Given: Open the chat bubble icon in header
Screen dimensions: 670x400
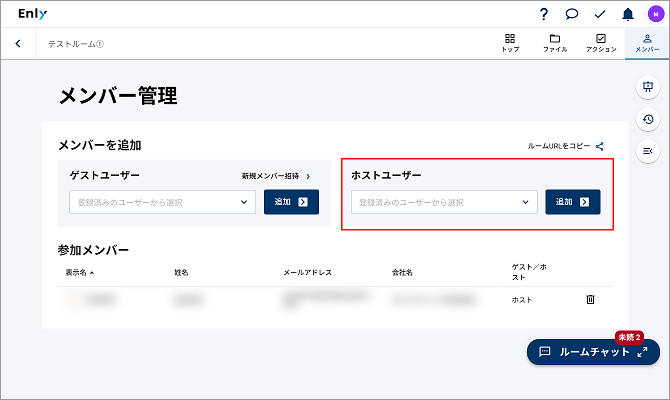Looking at the screenshot, I should pyautogui.click(x=571, y=14).
